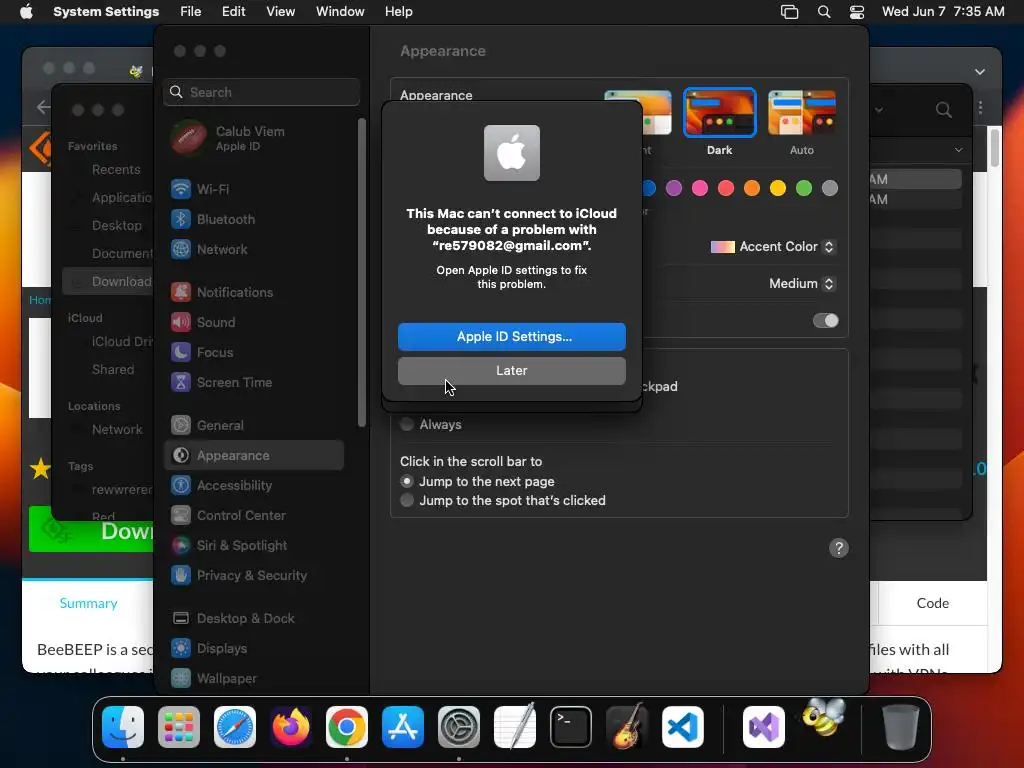The height and width of the screenshot is (768, 1024).
Task: Choose the pink accent color
Action: [700, 188]
